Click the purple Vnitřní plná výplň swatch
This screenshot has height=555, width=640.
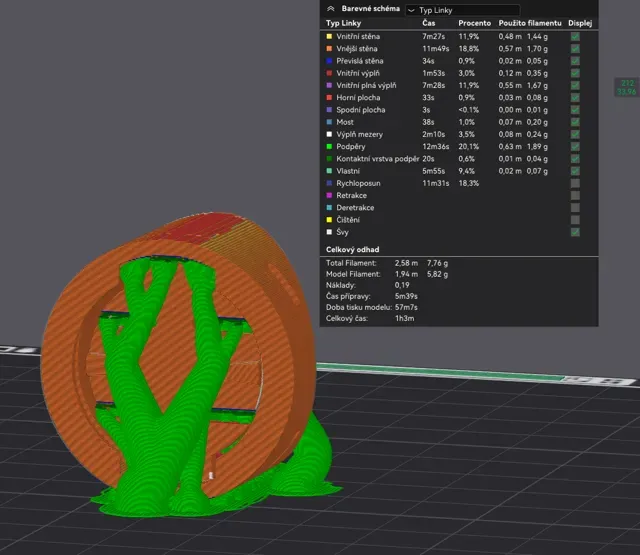329,85
